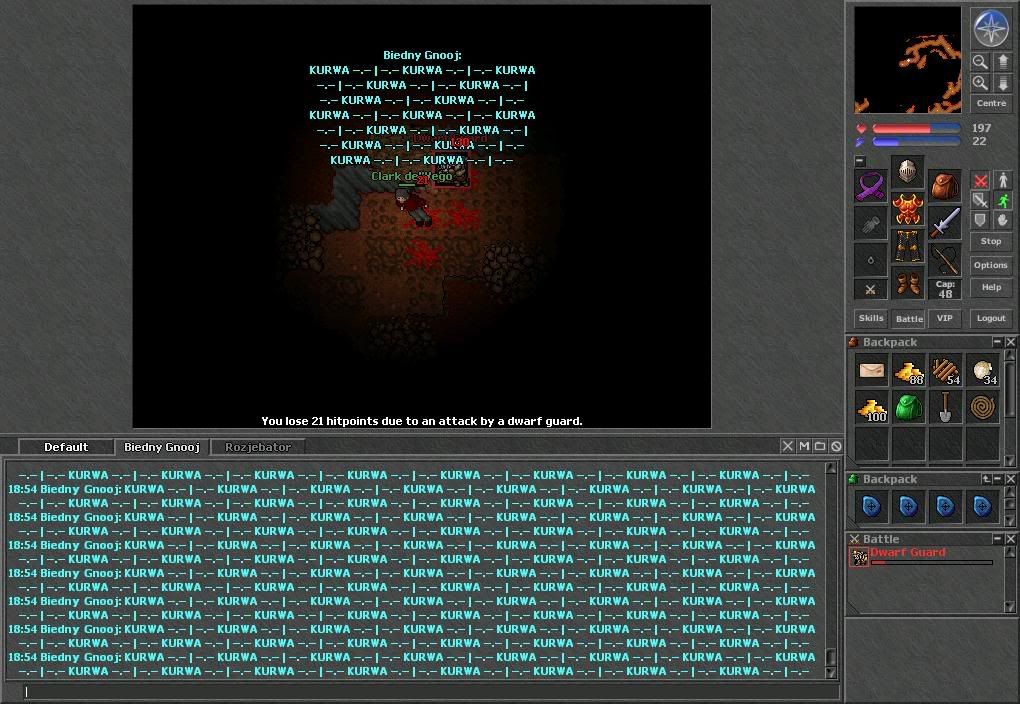Image resolution: width=1020 pixels, height=704 pixels.
Task: Open the brown backpack equipment slot
Action: 945,187
